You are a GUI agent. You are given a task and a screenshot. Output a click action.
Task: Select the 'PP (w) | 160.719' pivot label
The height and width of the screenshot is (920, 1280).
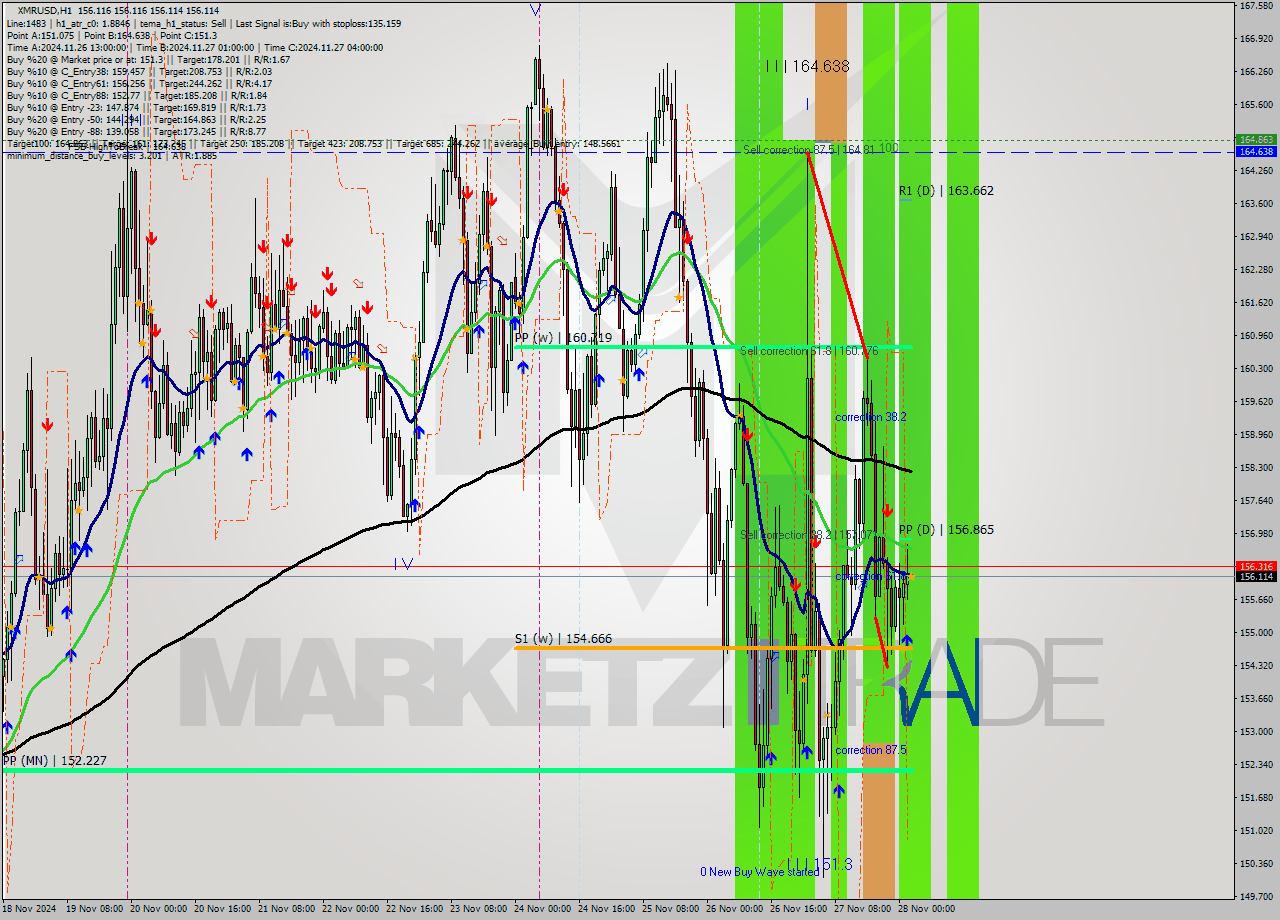coord(563,338)
